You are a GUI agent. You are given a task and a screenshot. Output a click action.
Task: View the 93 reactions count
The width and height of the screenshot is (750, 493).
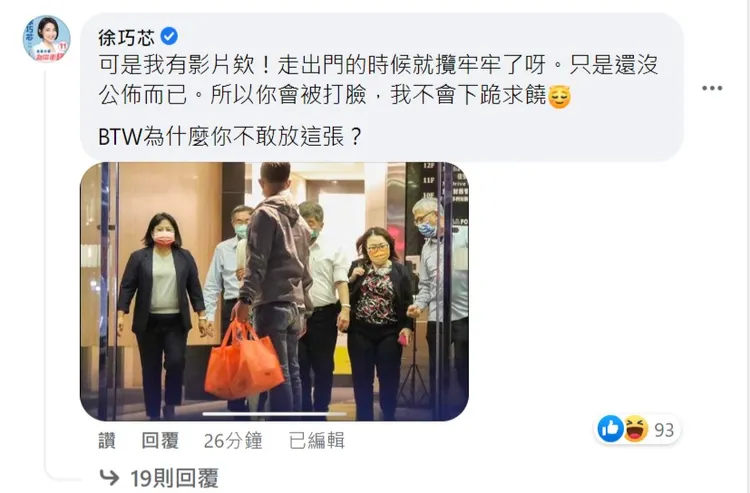pos(664,430)
